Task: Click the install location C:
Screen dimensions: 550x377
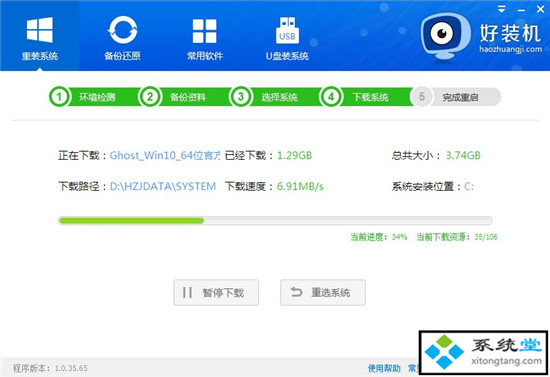Action: pos(469,187)
